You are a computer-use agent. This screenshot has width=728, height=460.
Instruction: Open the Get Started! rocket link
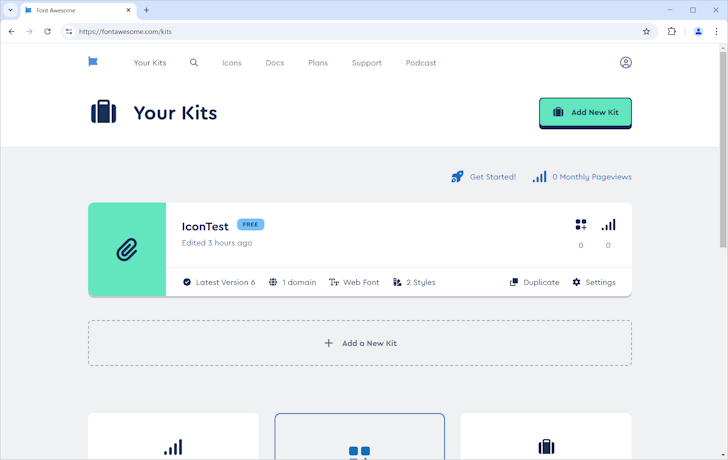click(484, 177)
